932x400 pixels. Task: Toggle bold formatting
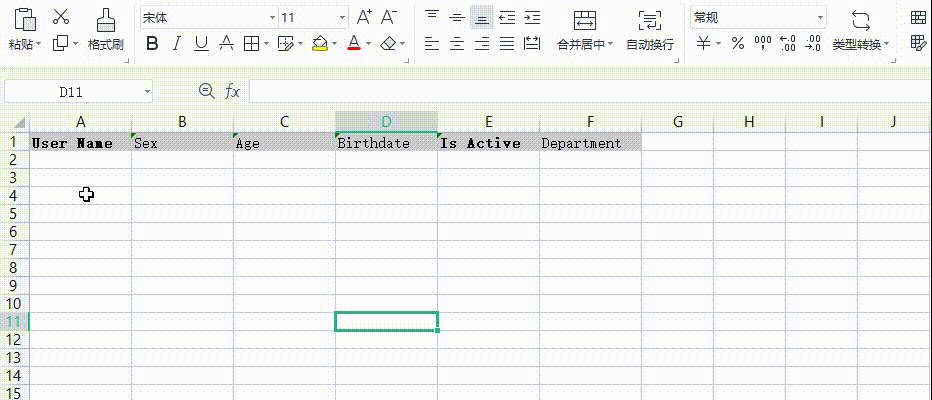point(152,43)
